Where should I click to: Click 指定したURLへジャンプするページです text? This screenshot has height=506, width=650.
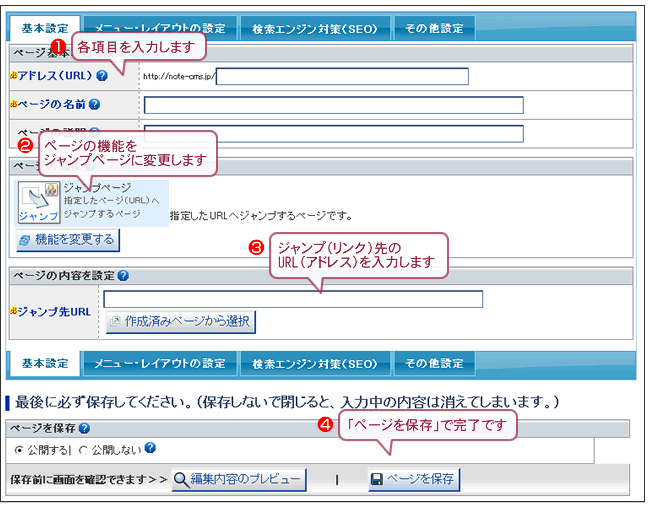[x=261, y=216]
